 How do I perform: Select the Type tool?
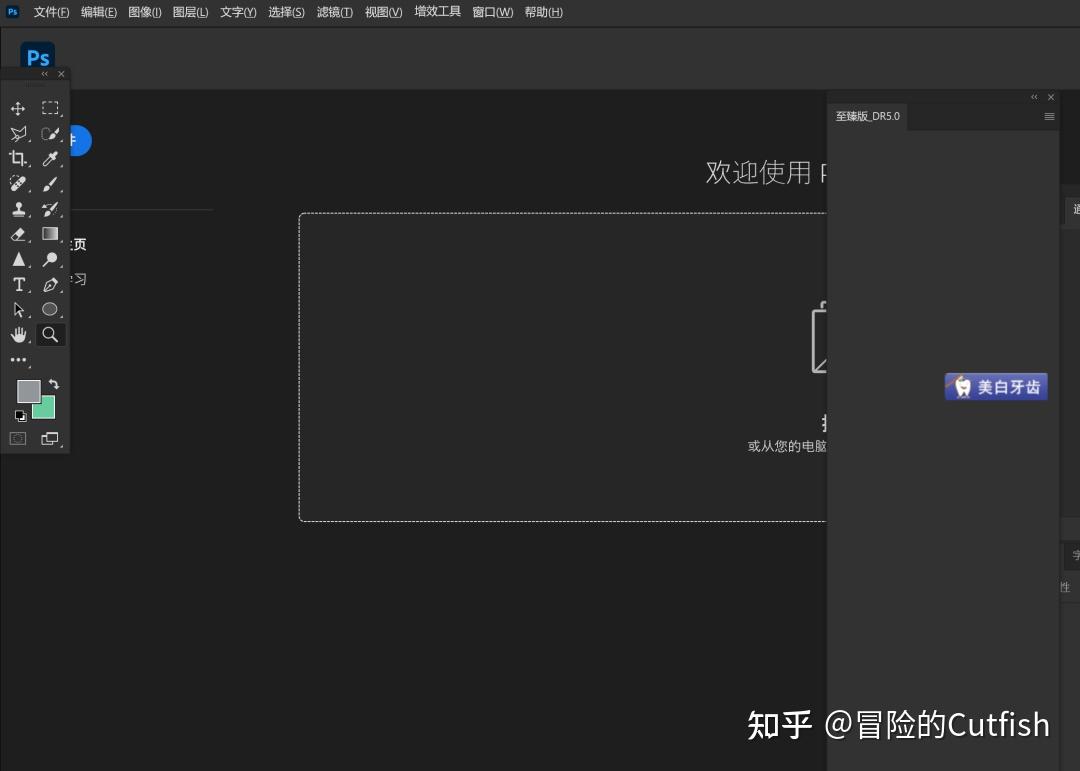pos(18,284)
